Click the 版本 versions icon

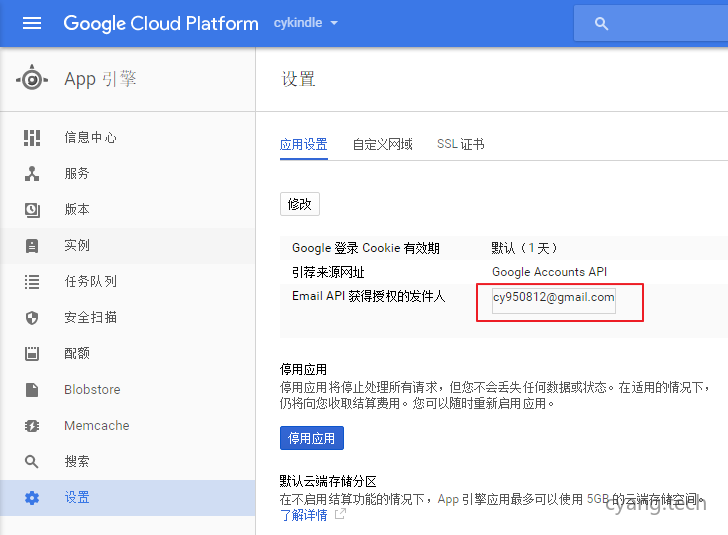pos(32,209)
